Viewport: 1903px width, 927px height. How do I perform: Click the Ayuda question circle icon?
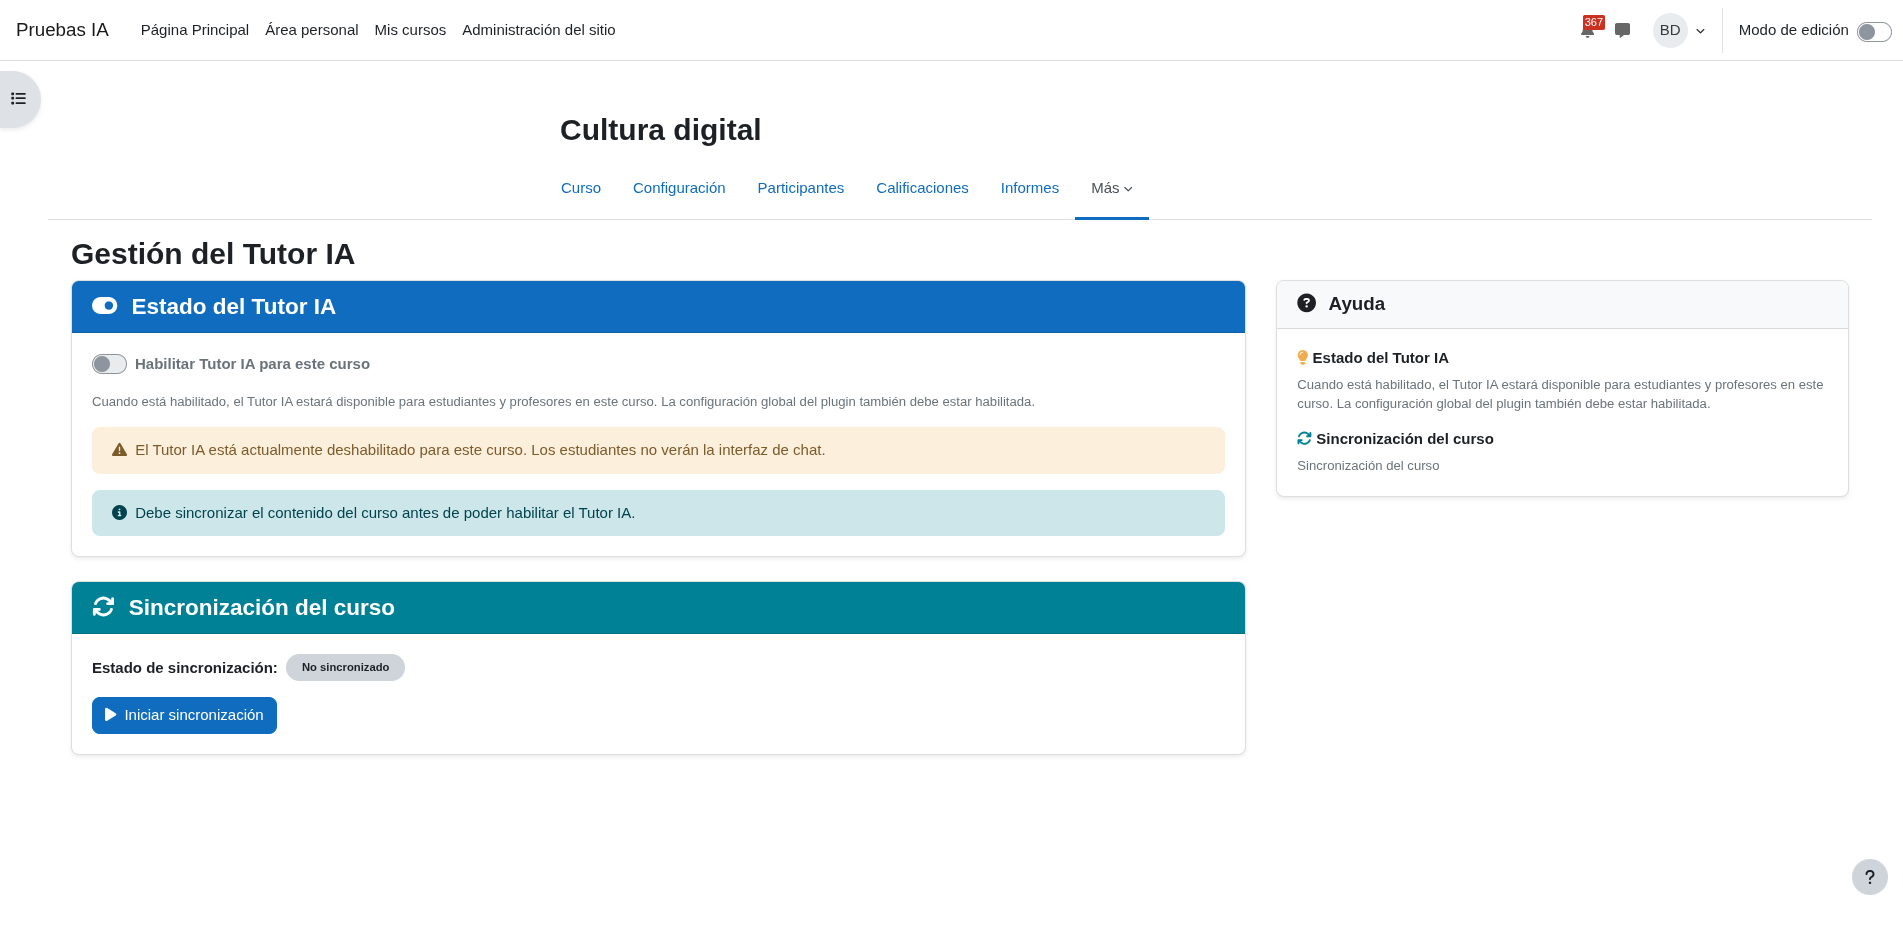[1306, 303]
